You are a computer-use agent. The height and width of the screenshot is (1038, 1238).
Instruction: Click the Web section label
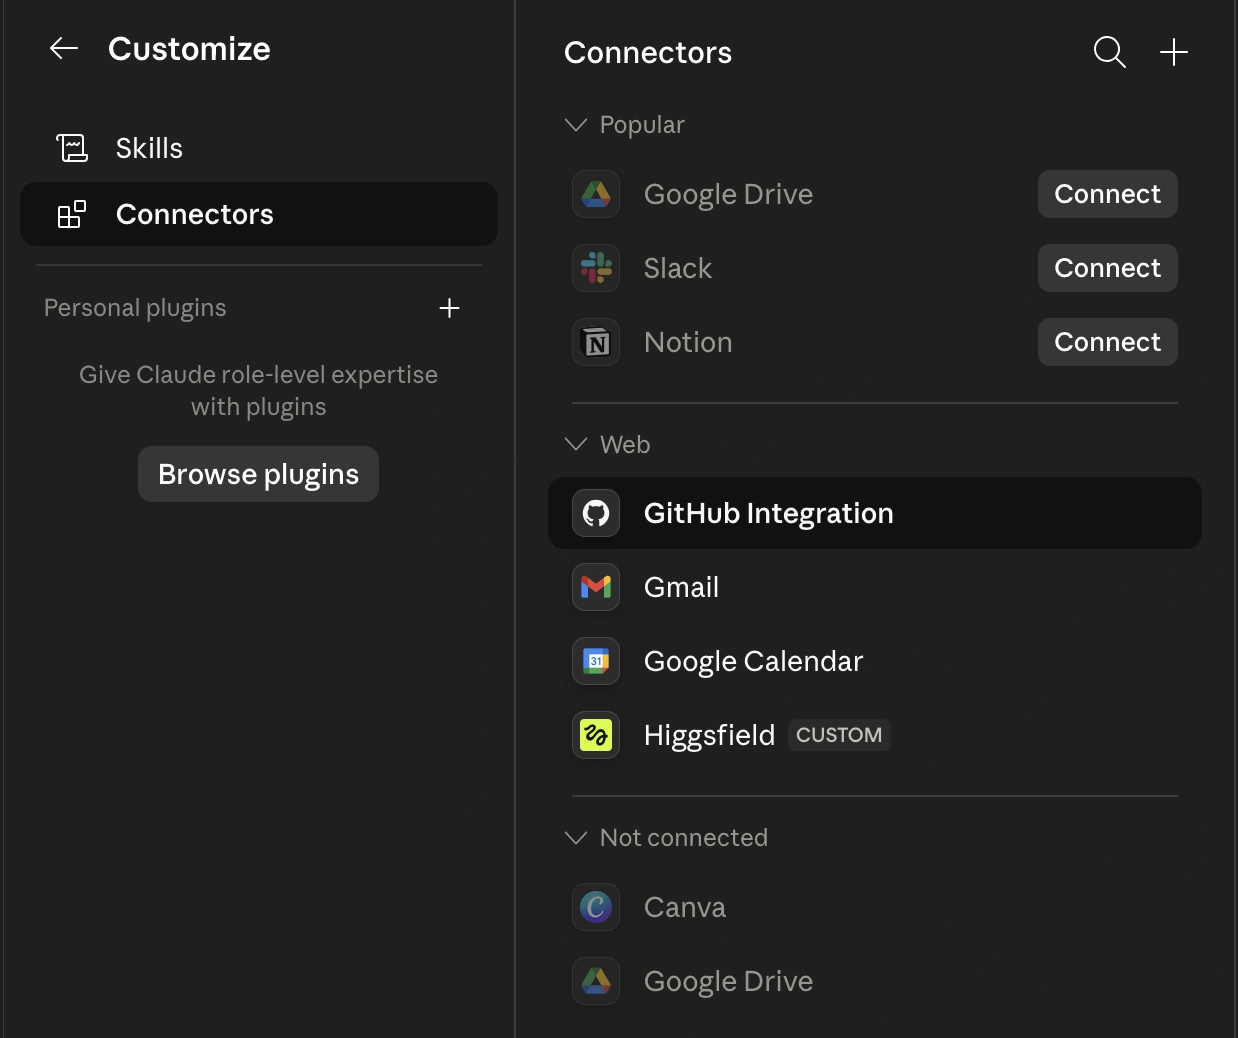(625, 444)
